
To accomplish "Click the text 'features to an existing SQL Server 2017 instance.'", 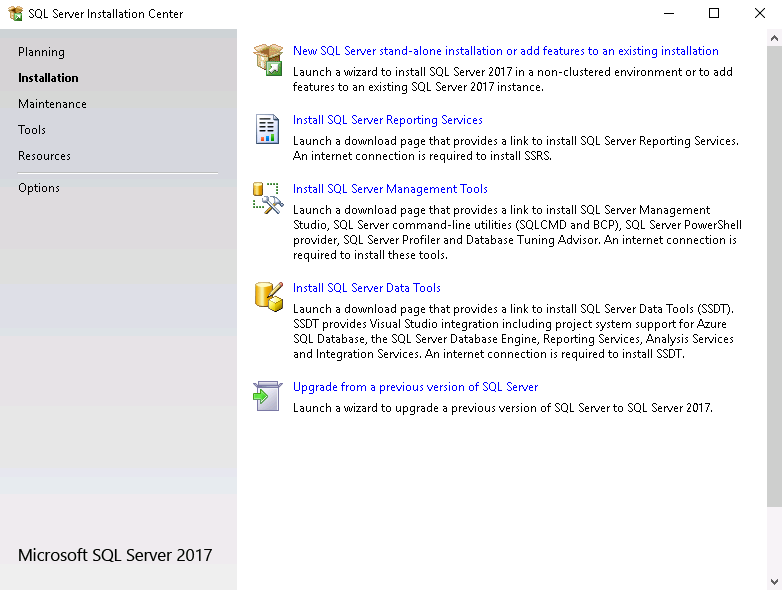I will (418, 87).
